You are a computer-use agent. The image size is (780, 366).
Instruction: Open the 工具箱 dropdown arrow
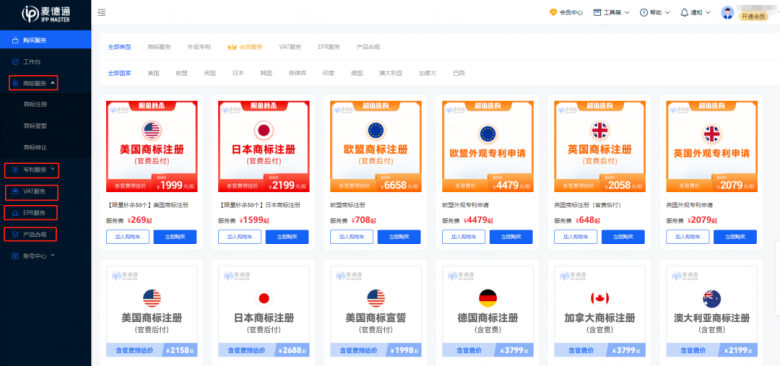click(x=626, y=12)
